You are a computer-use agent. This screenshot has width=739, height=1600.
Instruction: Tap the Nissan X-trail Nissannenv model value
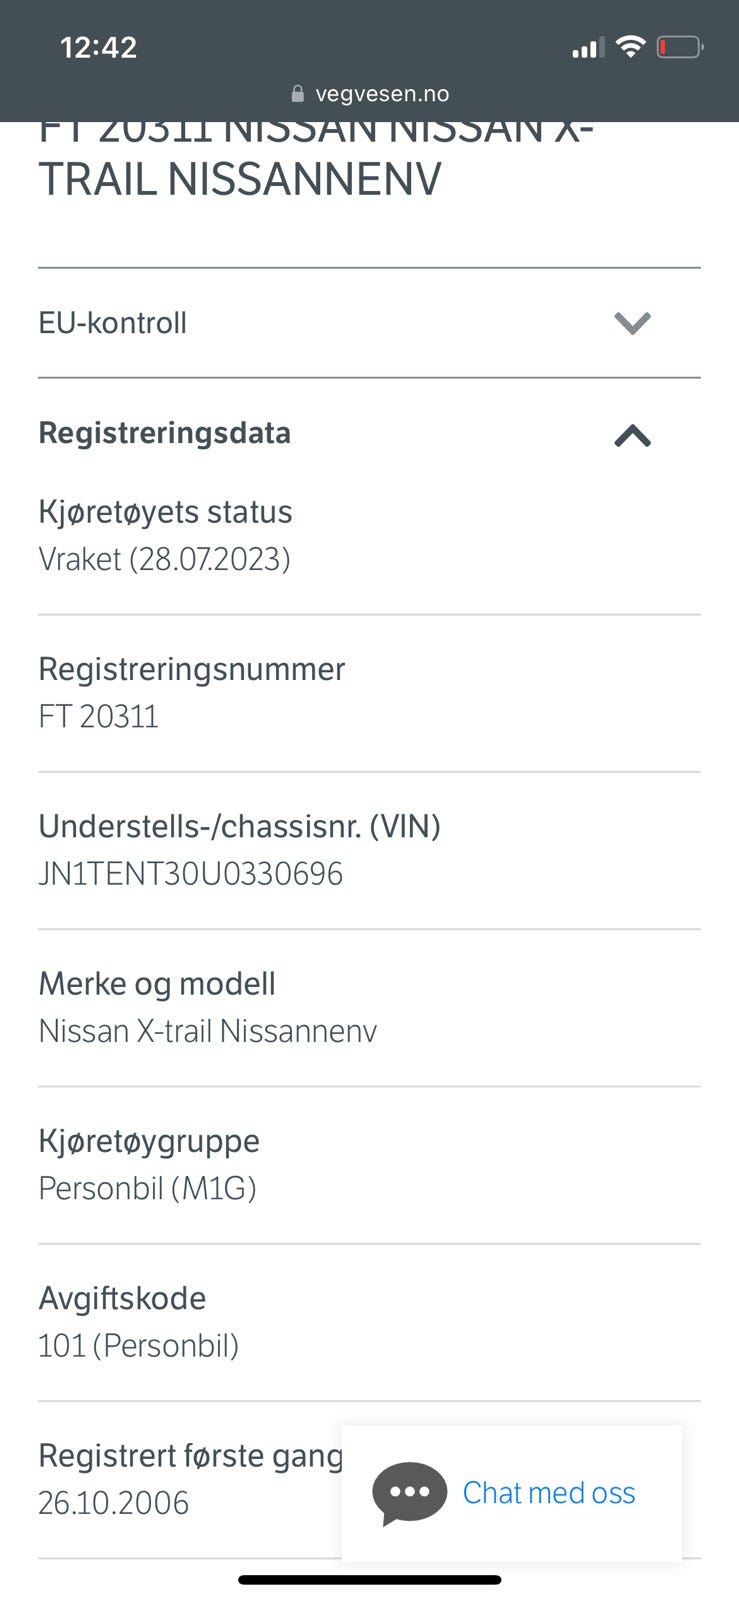[x=207, y=1031]
